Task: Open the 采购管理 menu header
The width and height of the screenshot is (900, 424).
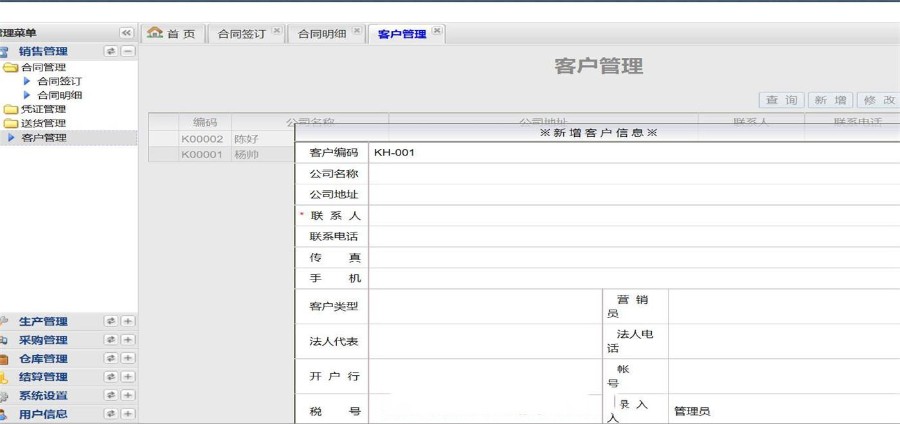Action: 43,340
